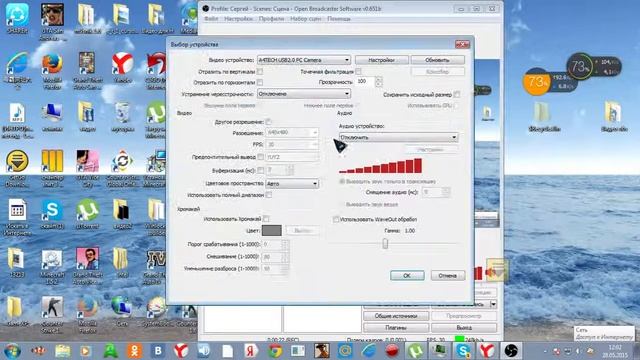
Task: Select the Yandex browser desktop shortcut
Action: click(122, 68)
